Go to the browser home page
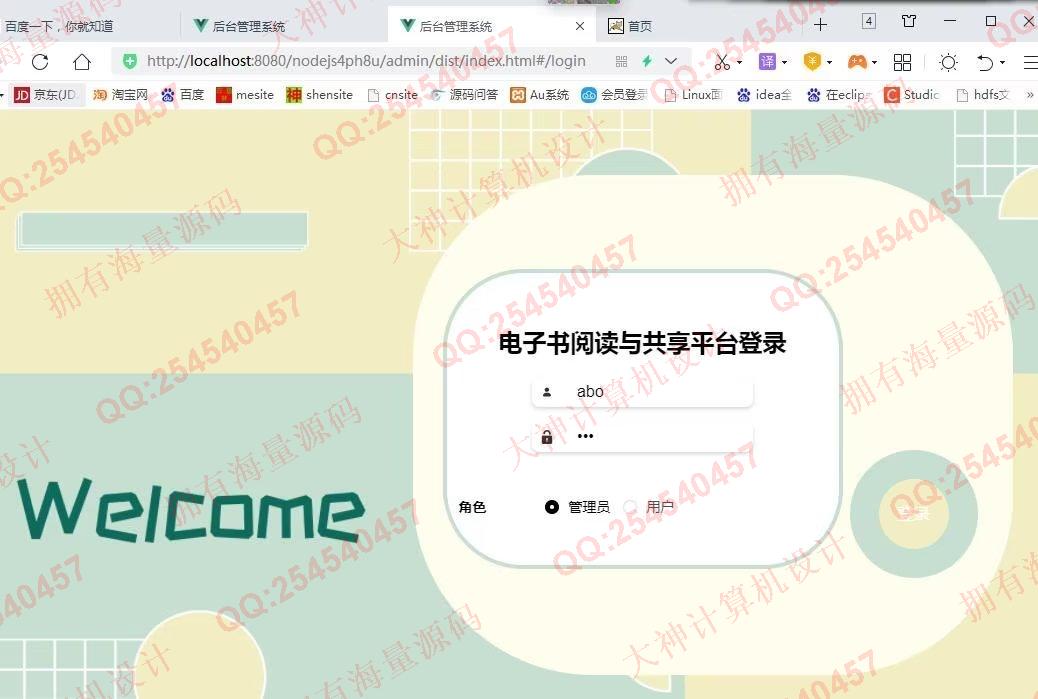 click(82, 62)
